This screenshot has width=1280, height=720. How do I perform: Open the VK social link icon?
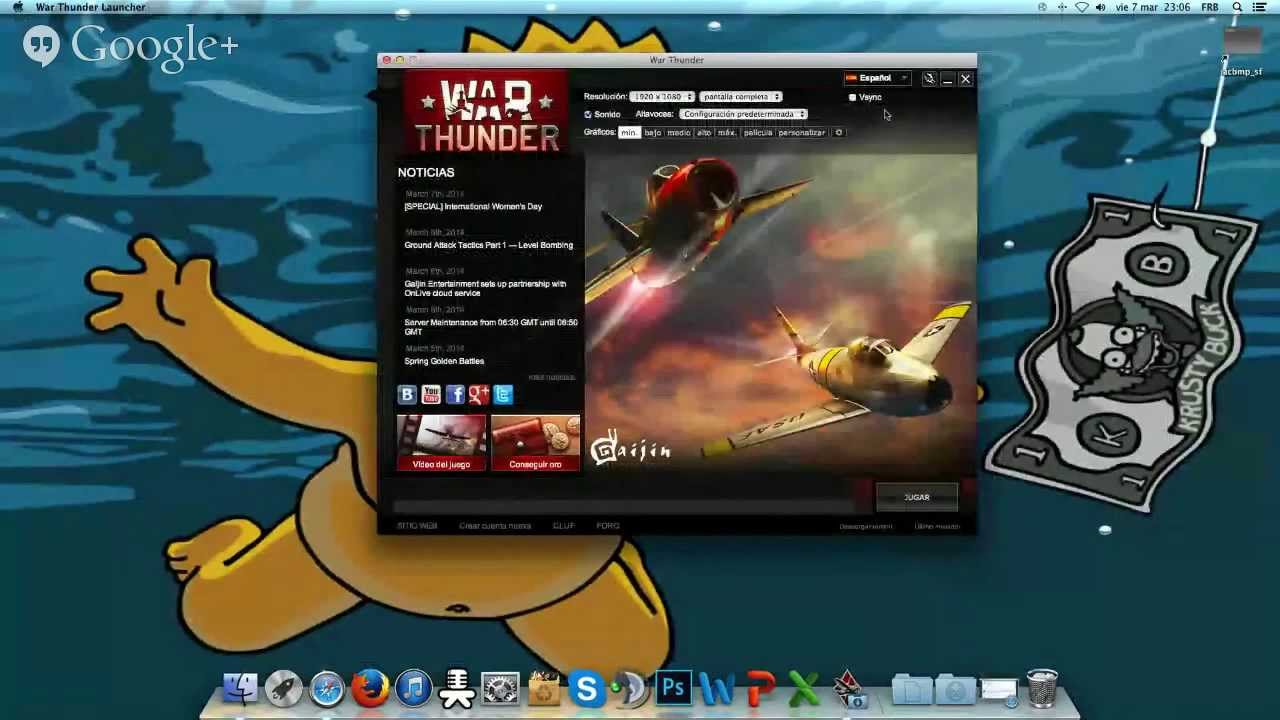(x=407, y=395)
